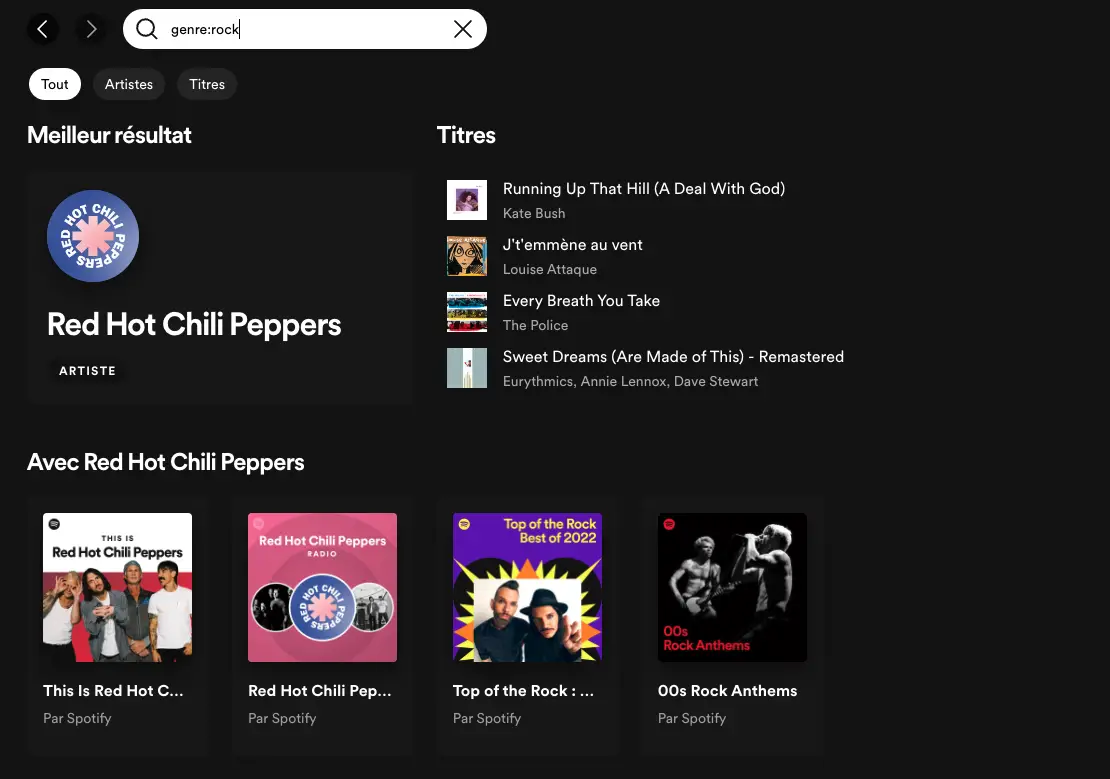Click into the genre:rock search field

[304, 29]
